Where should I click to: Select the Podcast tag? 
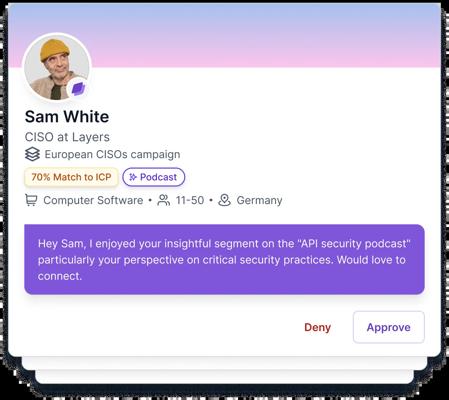click(x=153, y=177)
